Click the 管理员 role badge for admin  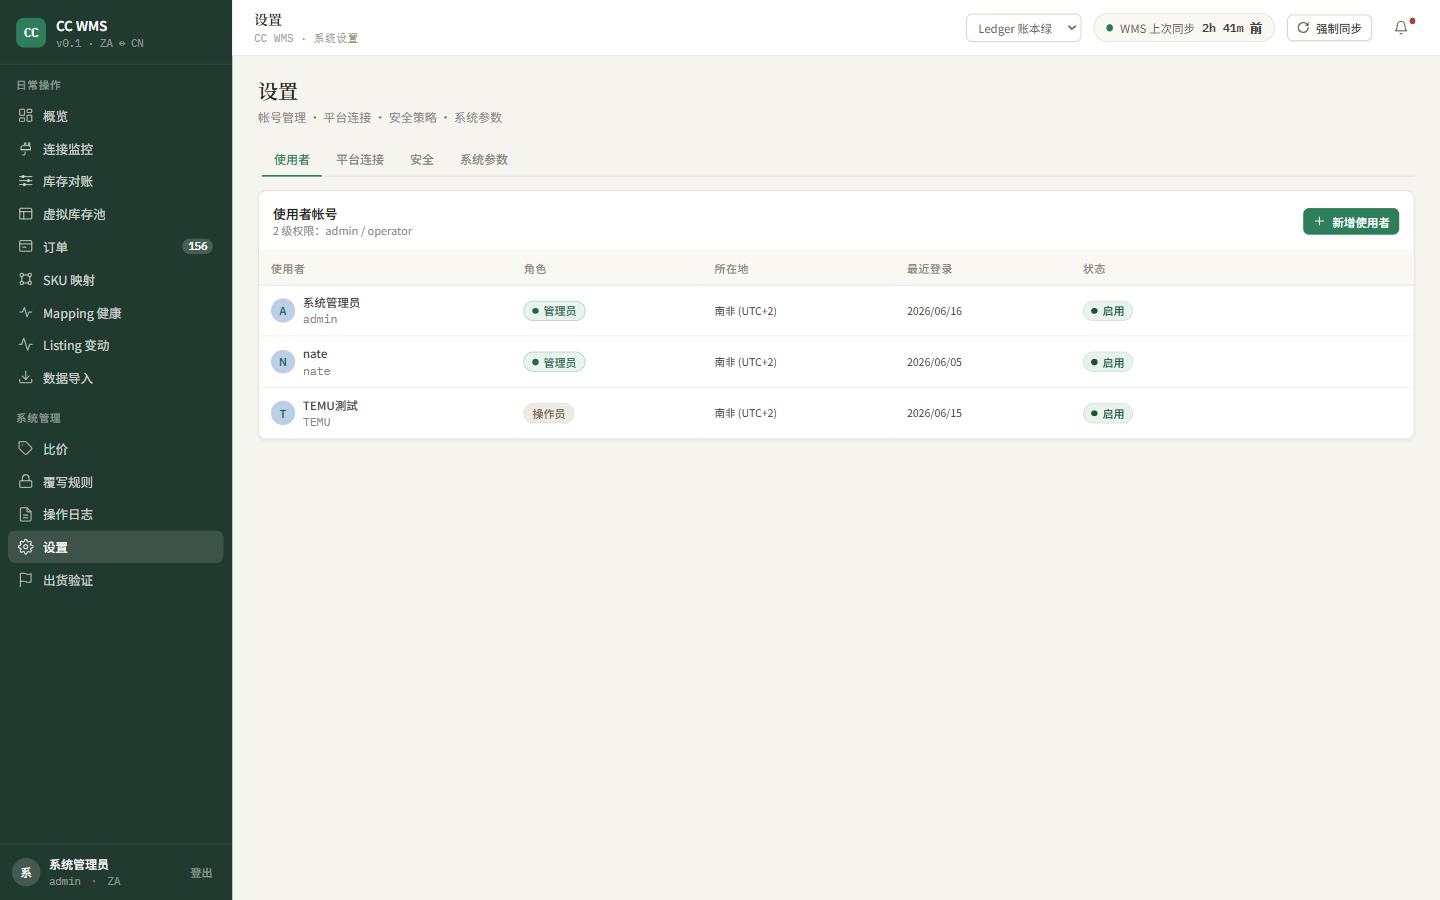point(554,311)
